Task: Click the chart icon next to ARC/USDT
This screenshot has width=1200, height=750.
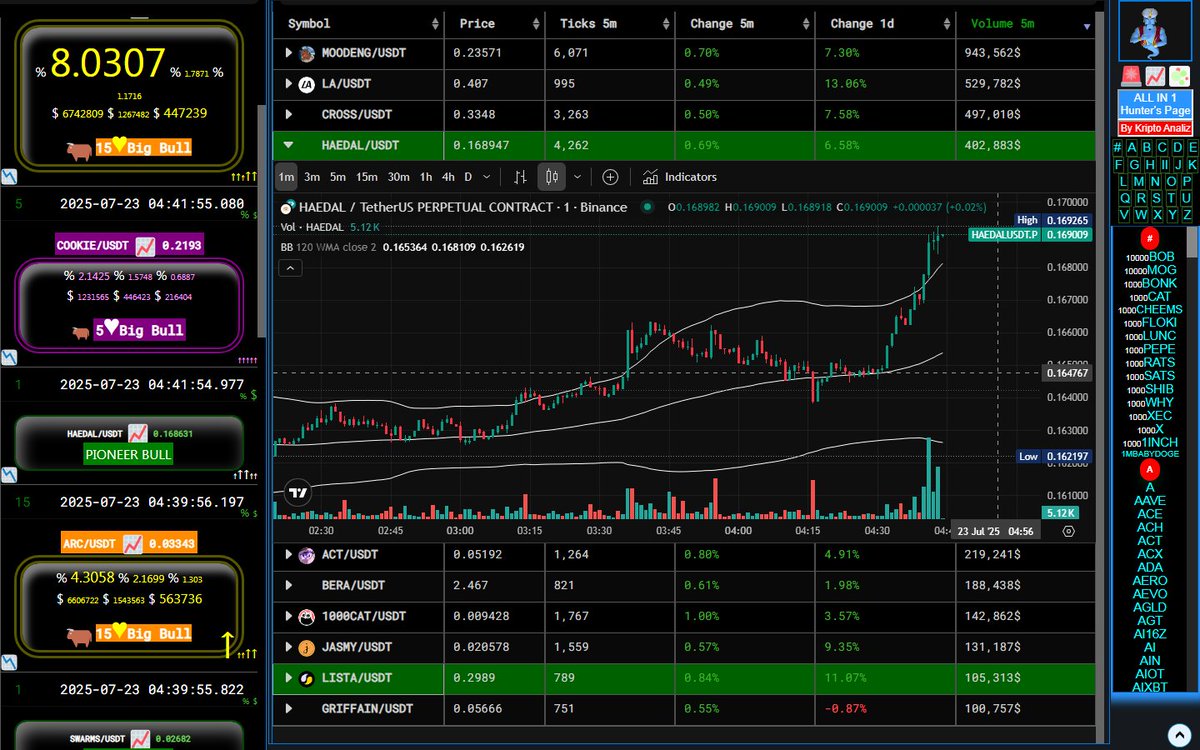Action: [x=132, y=543]
